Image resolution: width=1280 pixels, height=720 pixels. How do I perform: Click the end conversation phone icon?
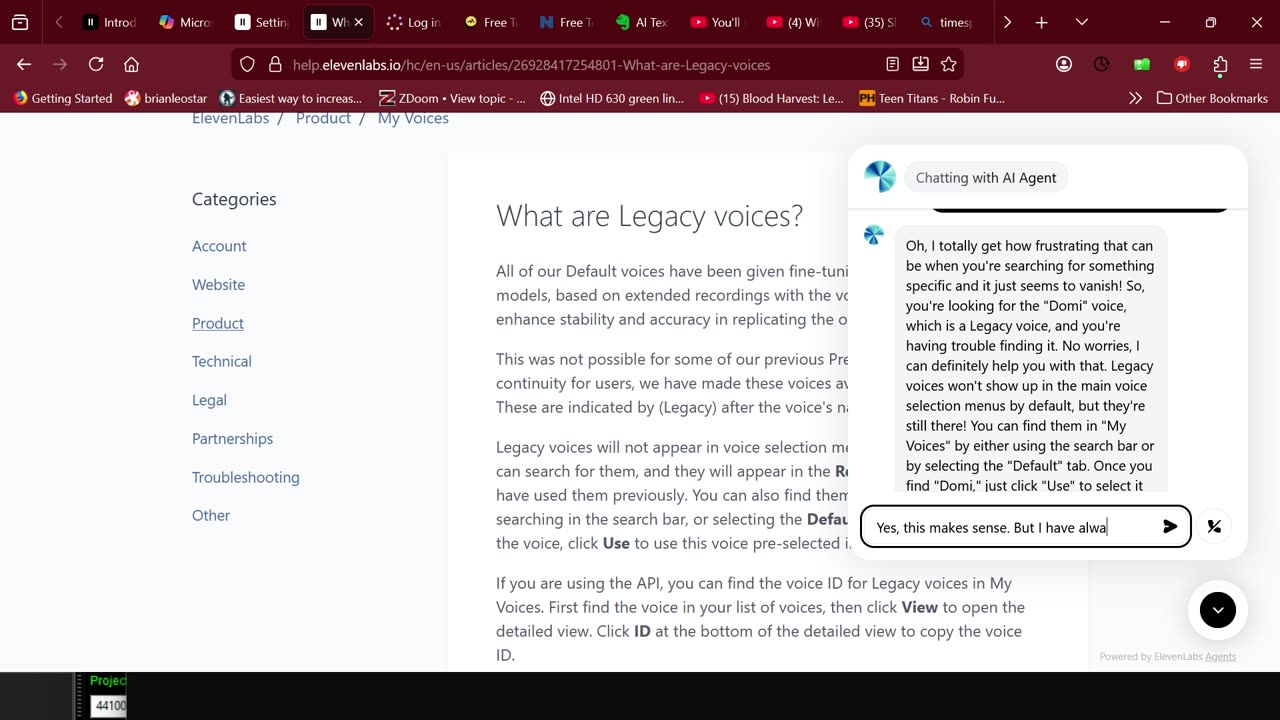[x=1214, y=526]
